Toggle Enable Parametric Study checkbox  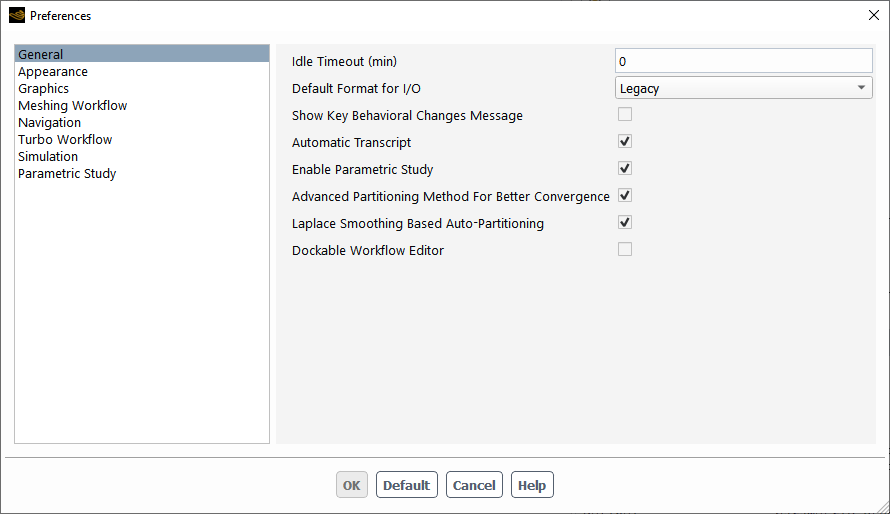click(x=625, y=168)
